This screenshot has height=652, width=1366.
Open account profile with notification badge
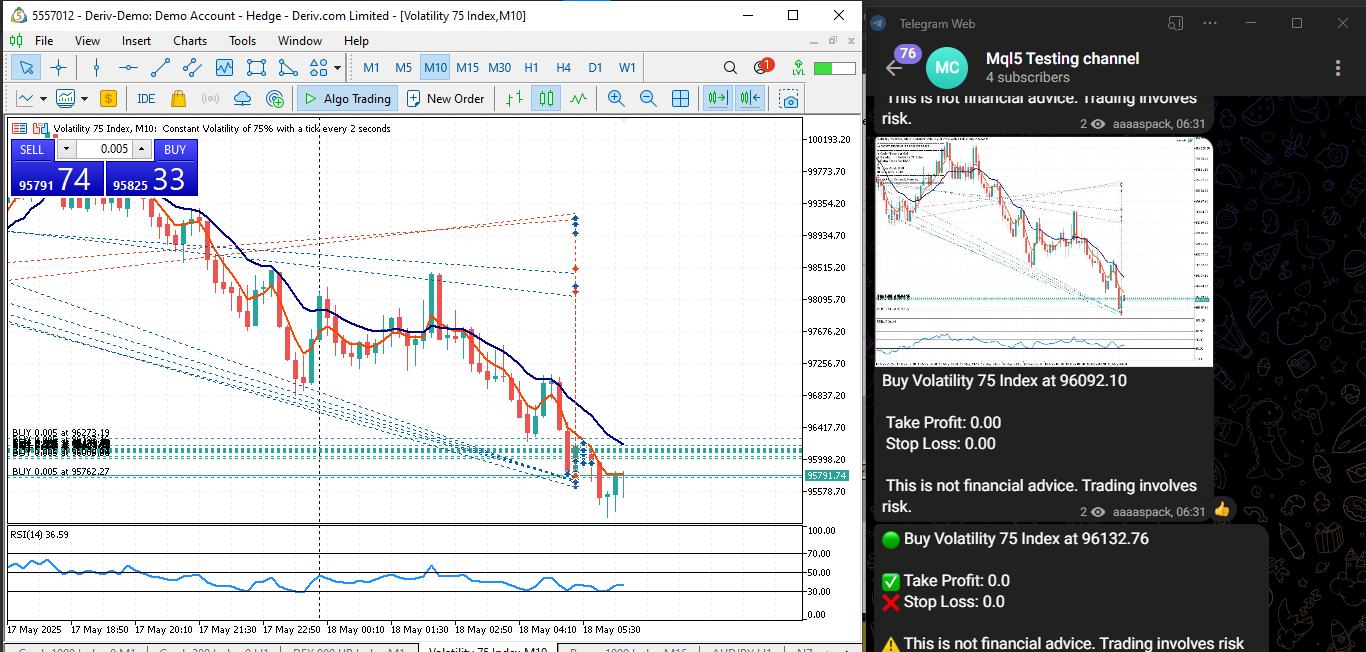coord(763,67)
